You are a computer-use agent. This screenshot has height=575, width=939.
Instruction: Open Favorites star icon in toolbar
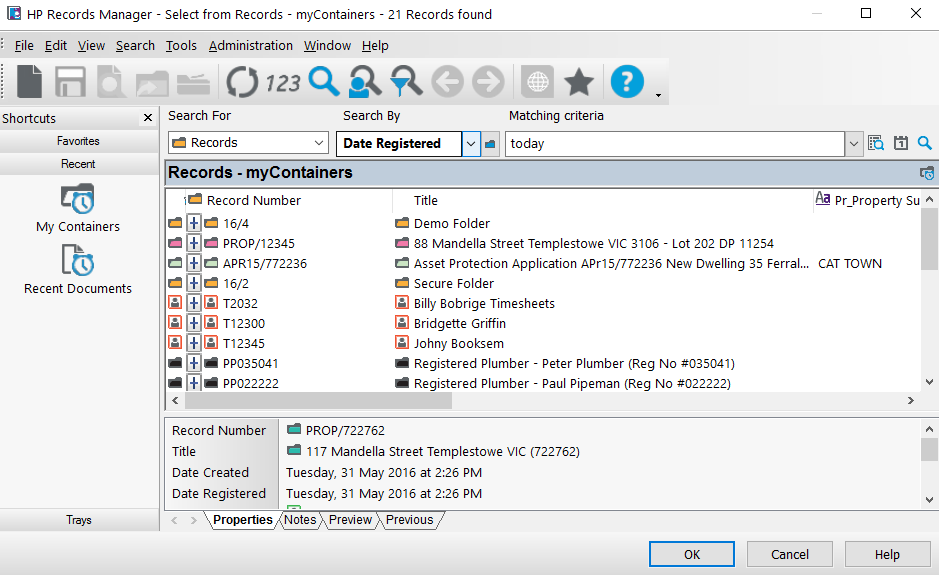(579, 82)
